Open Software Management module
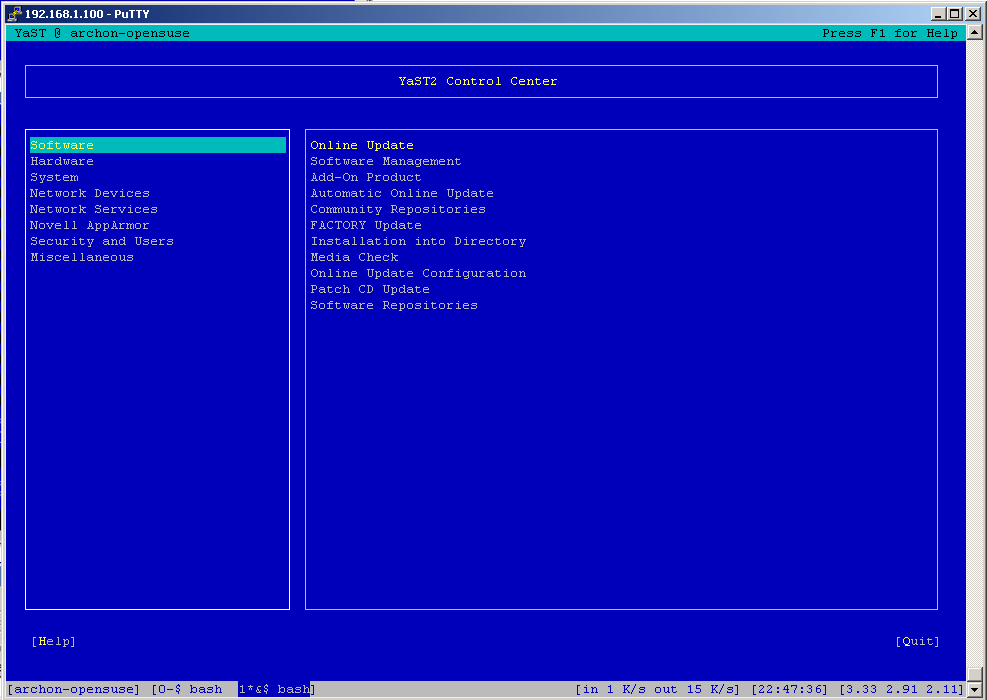987x700 pixels. tap(386, 161)
